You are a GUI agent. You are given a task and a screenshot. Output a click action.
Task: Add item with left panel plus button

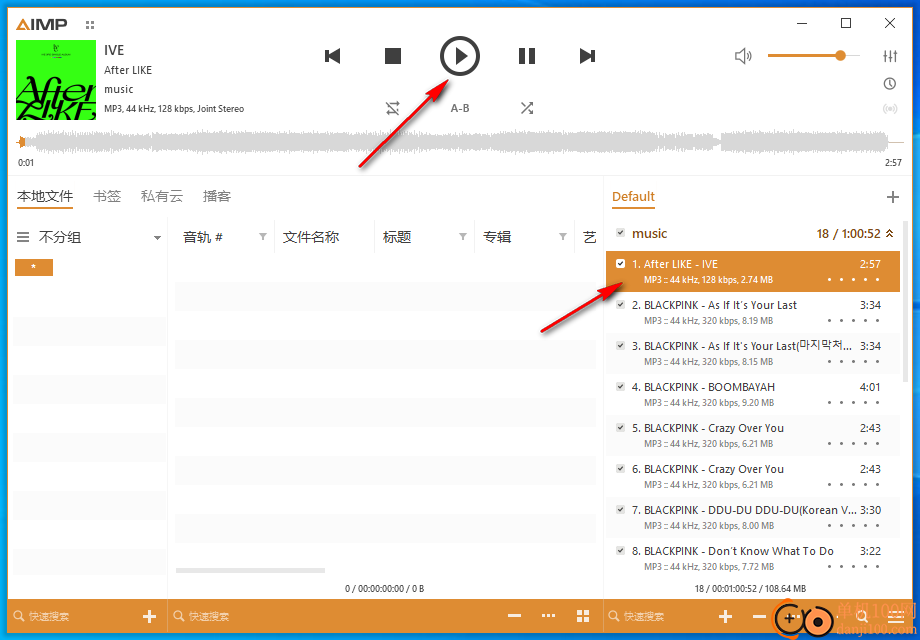(150, 616)
